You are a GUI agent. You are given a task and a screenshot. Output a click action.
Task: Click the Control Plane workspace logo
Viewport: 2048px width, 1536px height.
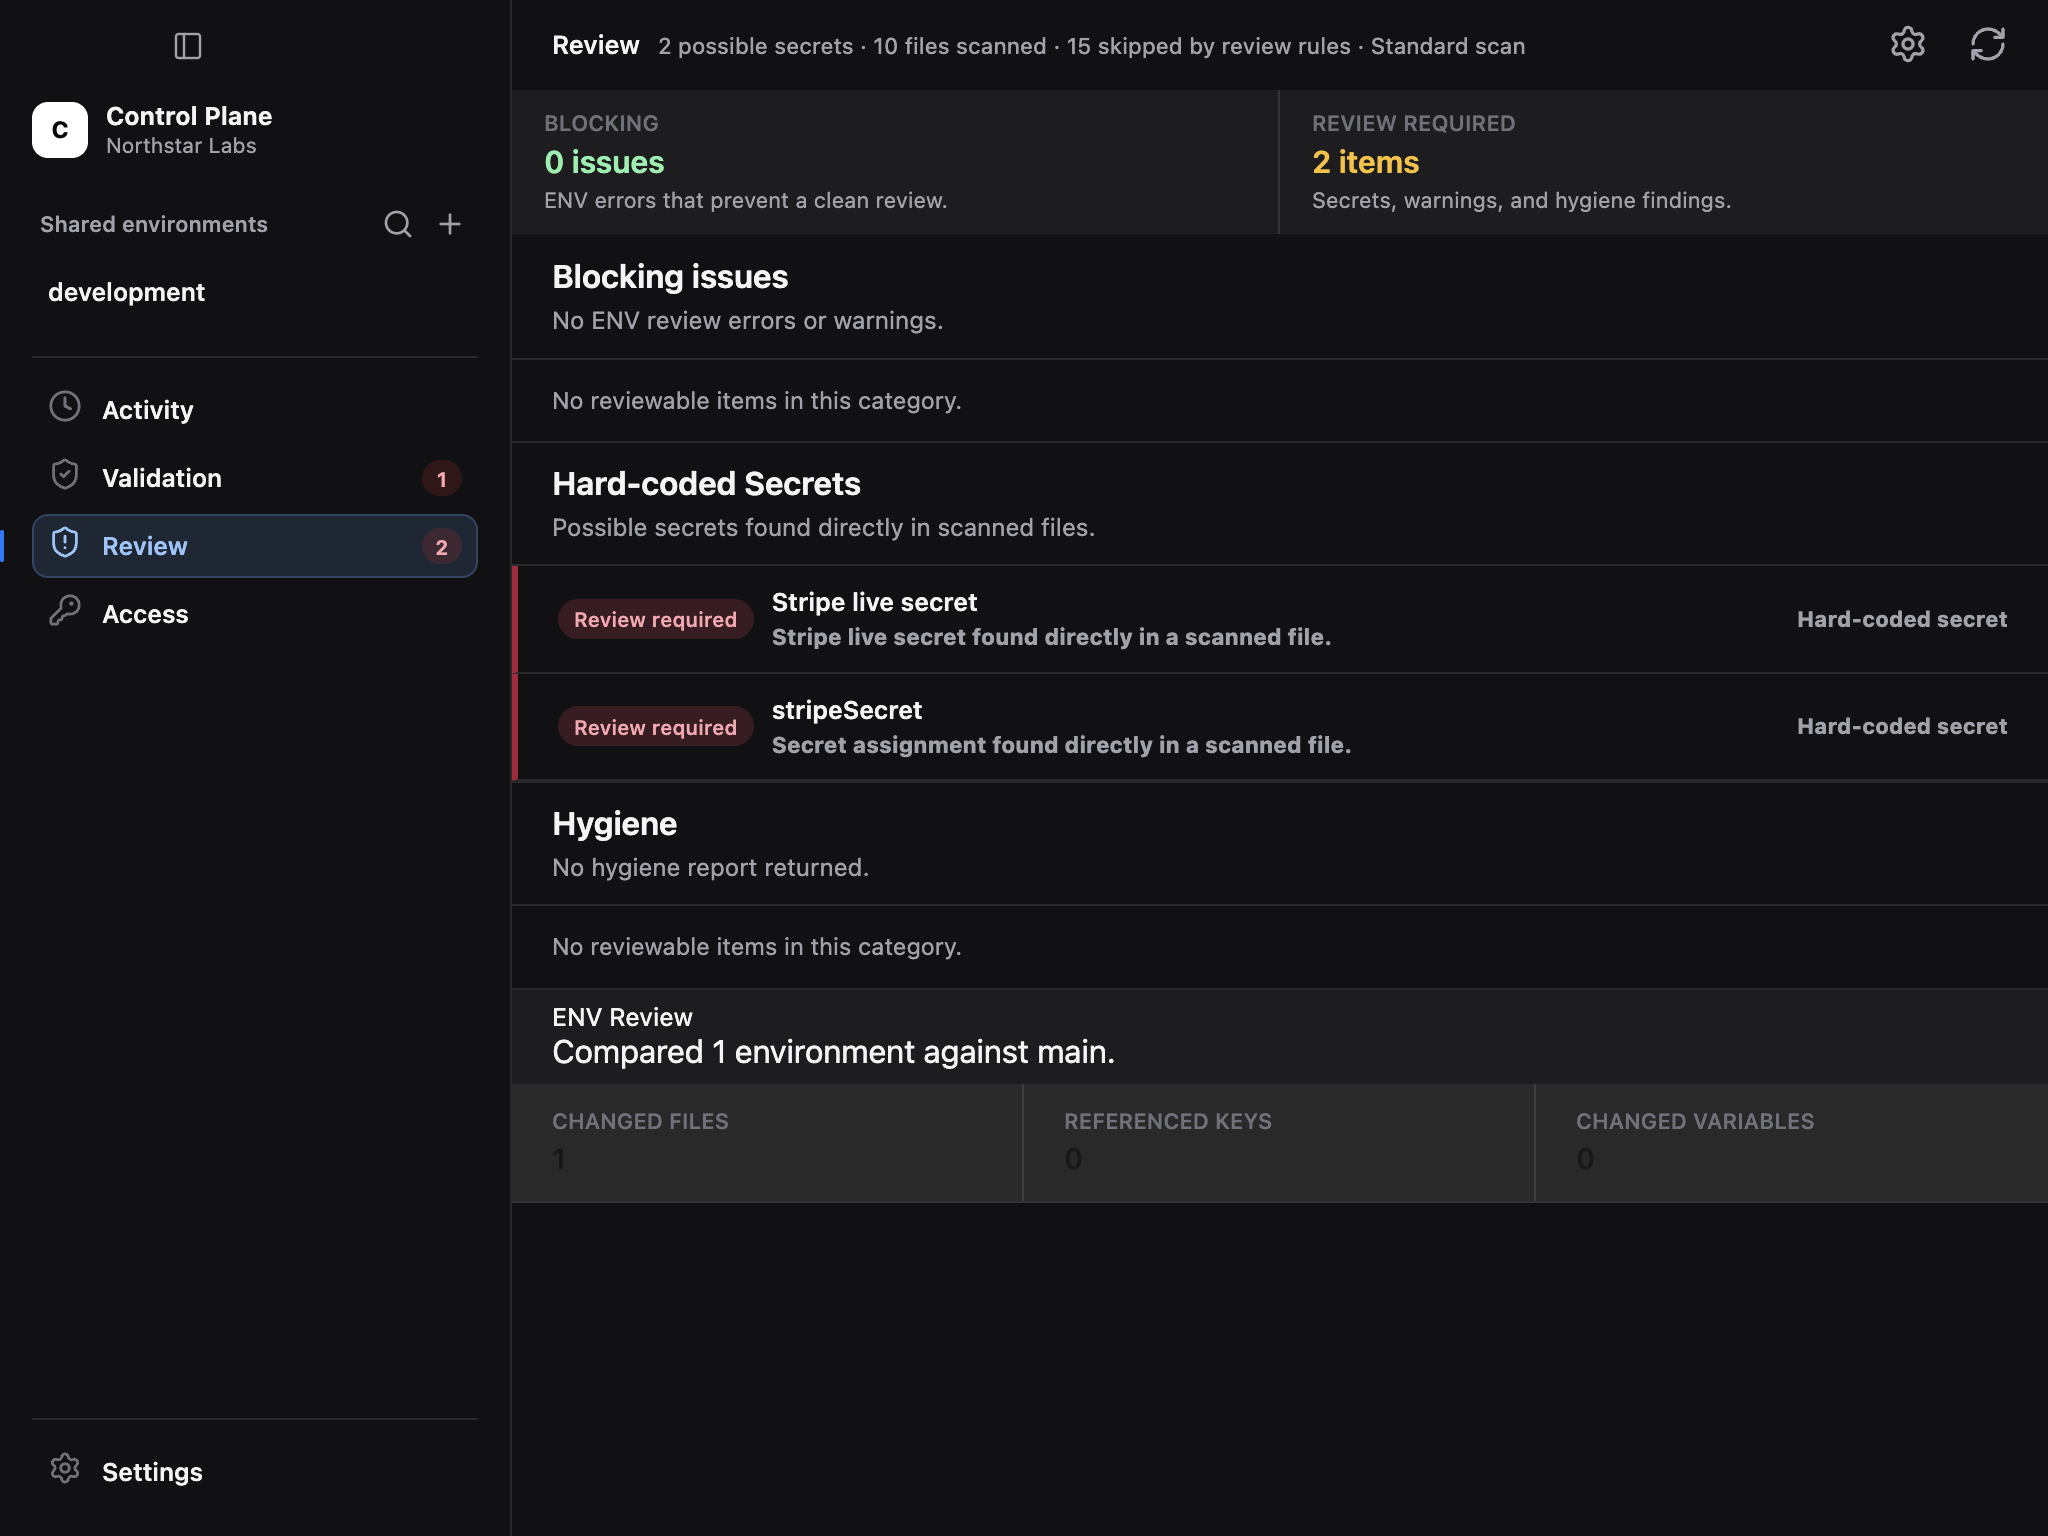pyautogui.click(x=60, y=130)
